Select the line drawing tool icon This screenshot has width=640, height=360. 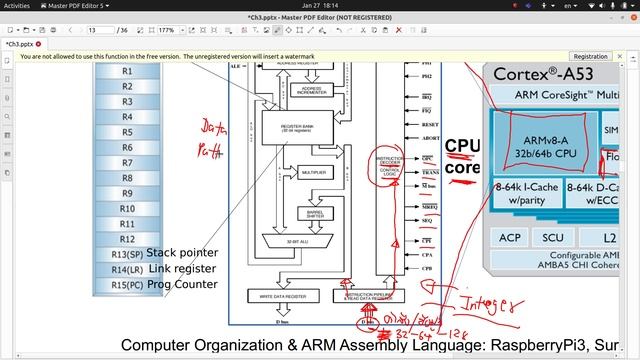tap(311, 30)
